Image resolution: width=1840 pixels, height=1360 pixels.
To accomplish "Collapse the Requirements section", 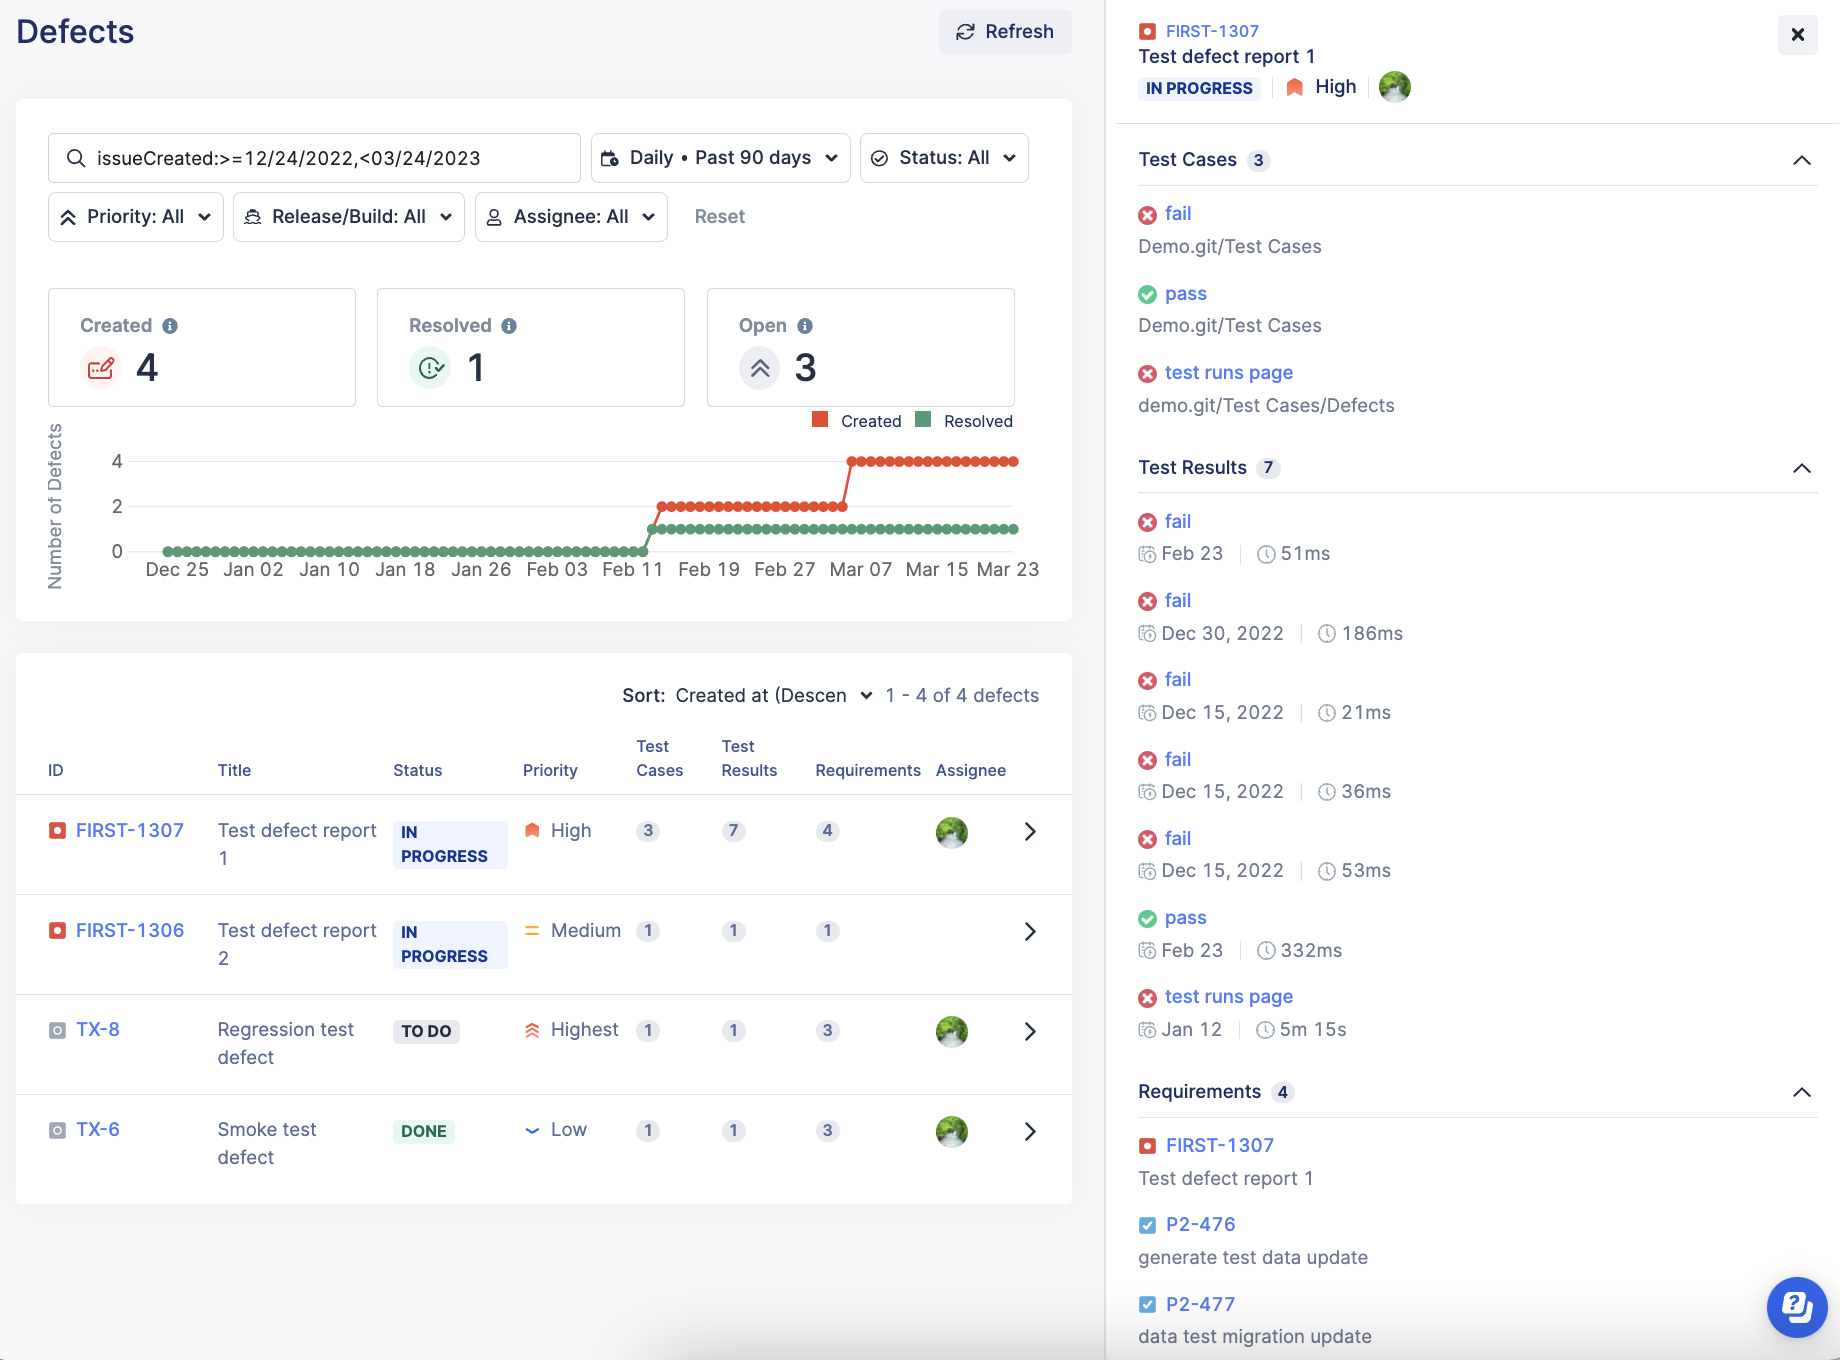I will click(x=1802, y=1092).
